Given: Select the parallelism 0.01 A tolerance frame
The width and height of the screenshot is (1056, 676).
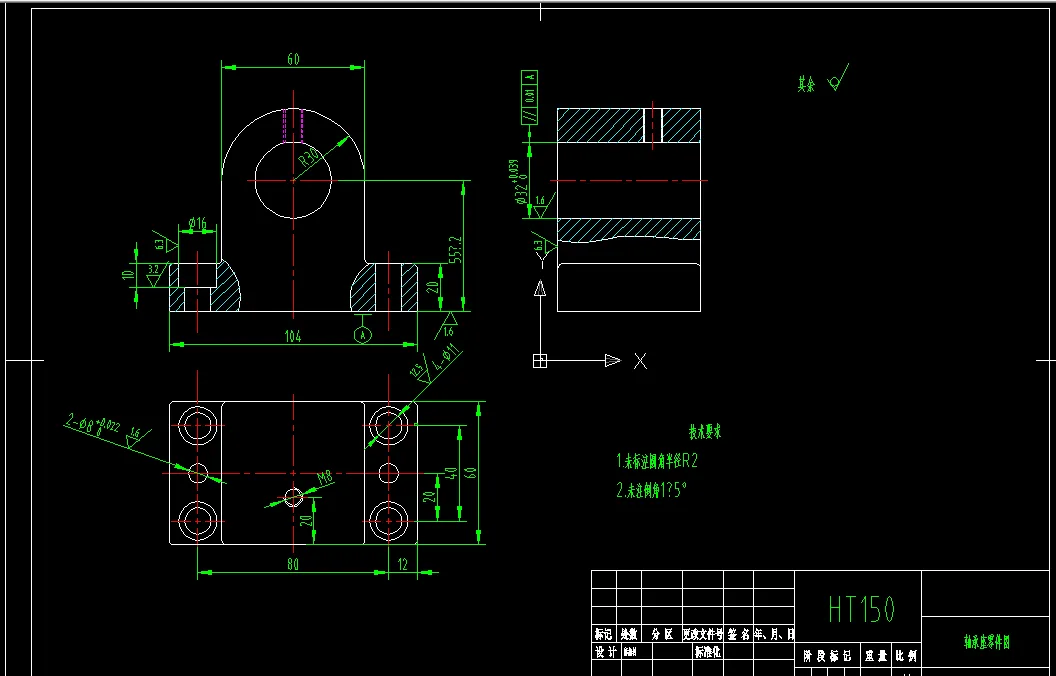Looking at the screenshot, I should [529, 96].
